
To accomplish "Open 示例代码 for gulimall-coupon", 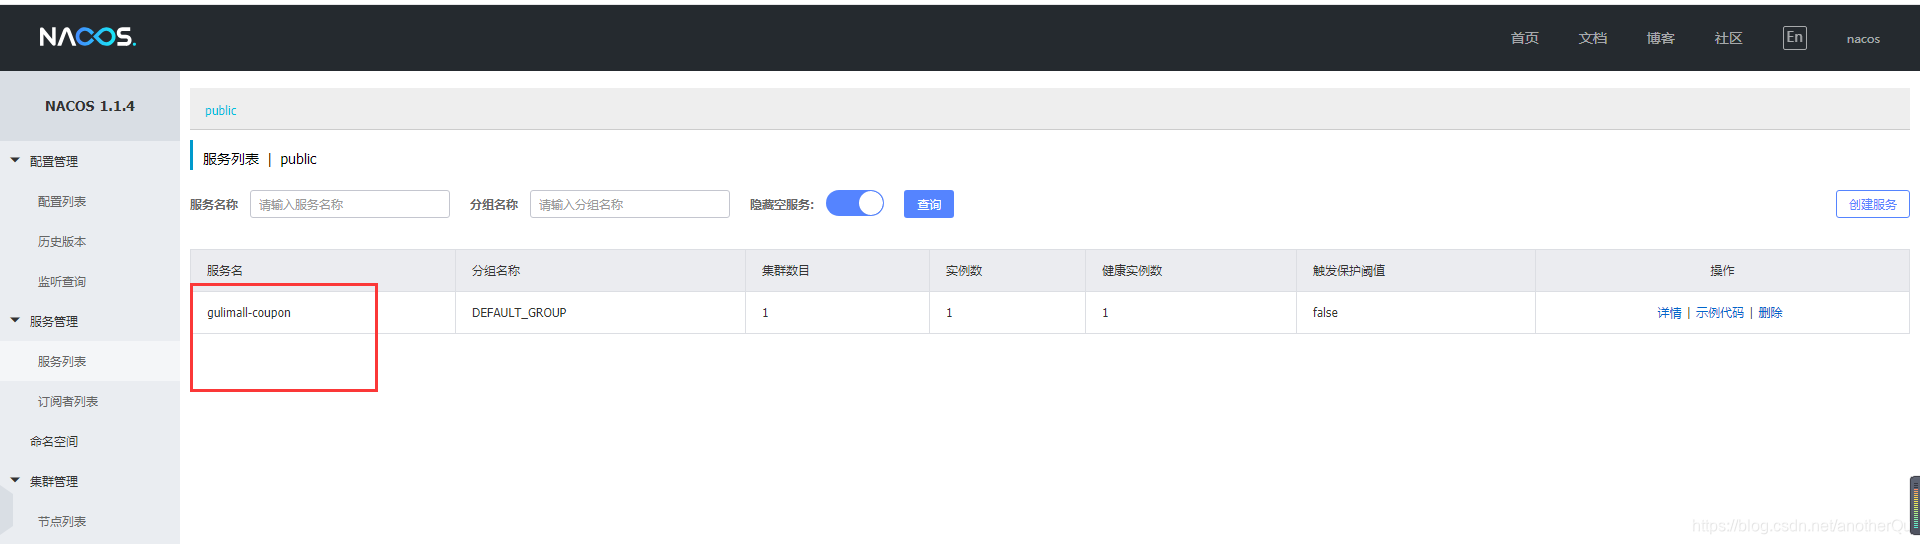I will (x=1719, y=313).
